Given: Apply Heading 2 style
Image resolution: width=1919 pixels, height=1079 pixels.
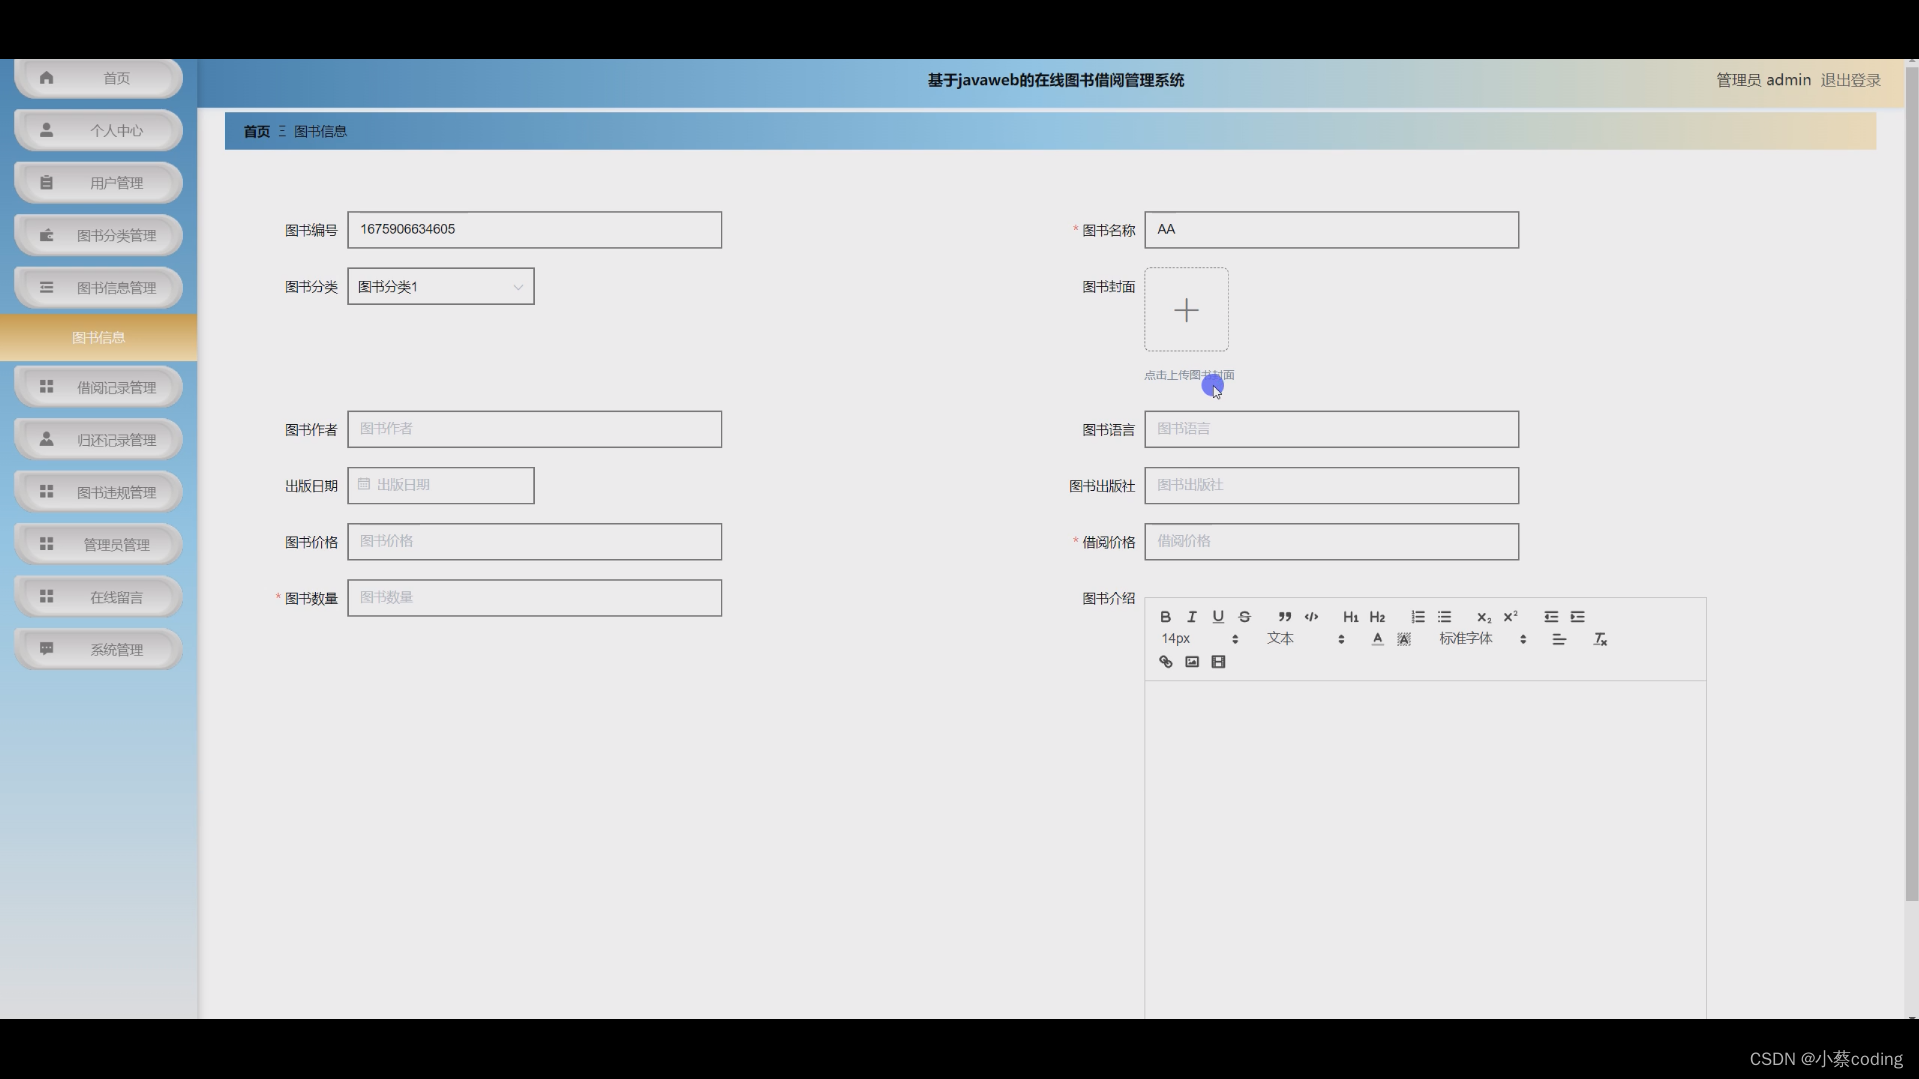Looking at the screenshot, I should (x=1377, y=617).
